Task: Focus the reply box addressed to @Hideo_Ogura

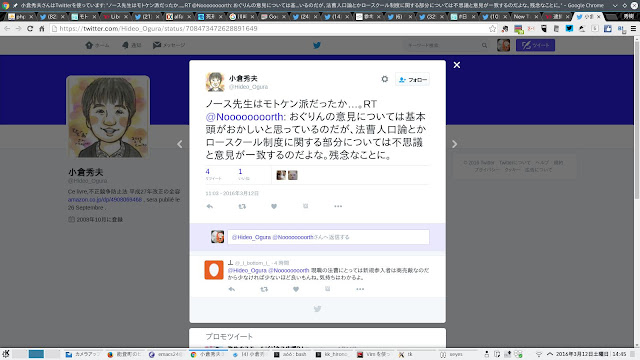Action: pyautogui.click(x=328, y=237)
